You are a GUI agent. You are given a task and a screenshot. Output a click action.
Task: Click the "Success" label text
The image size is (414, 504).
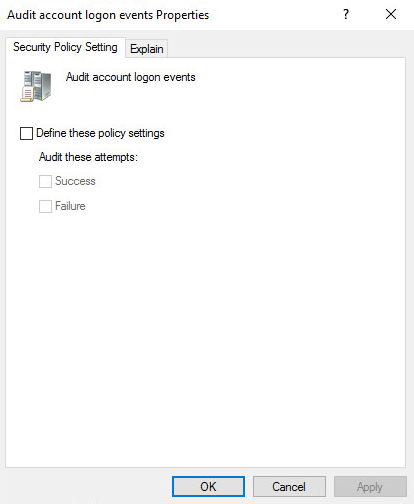click(x=75, y=181)
